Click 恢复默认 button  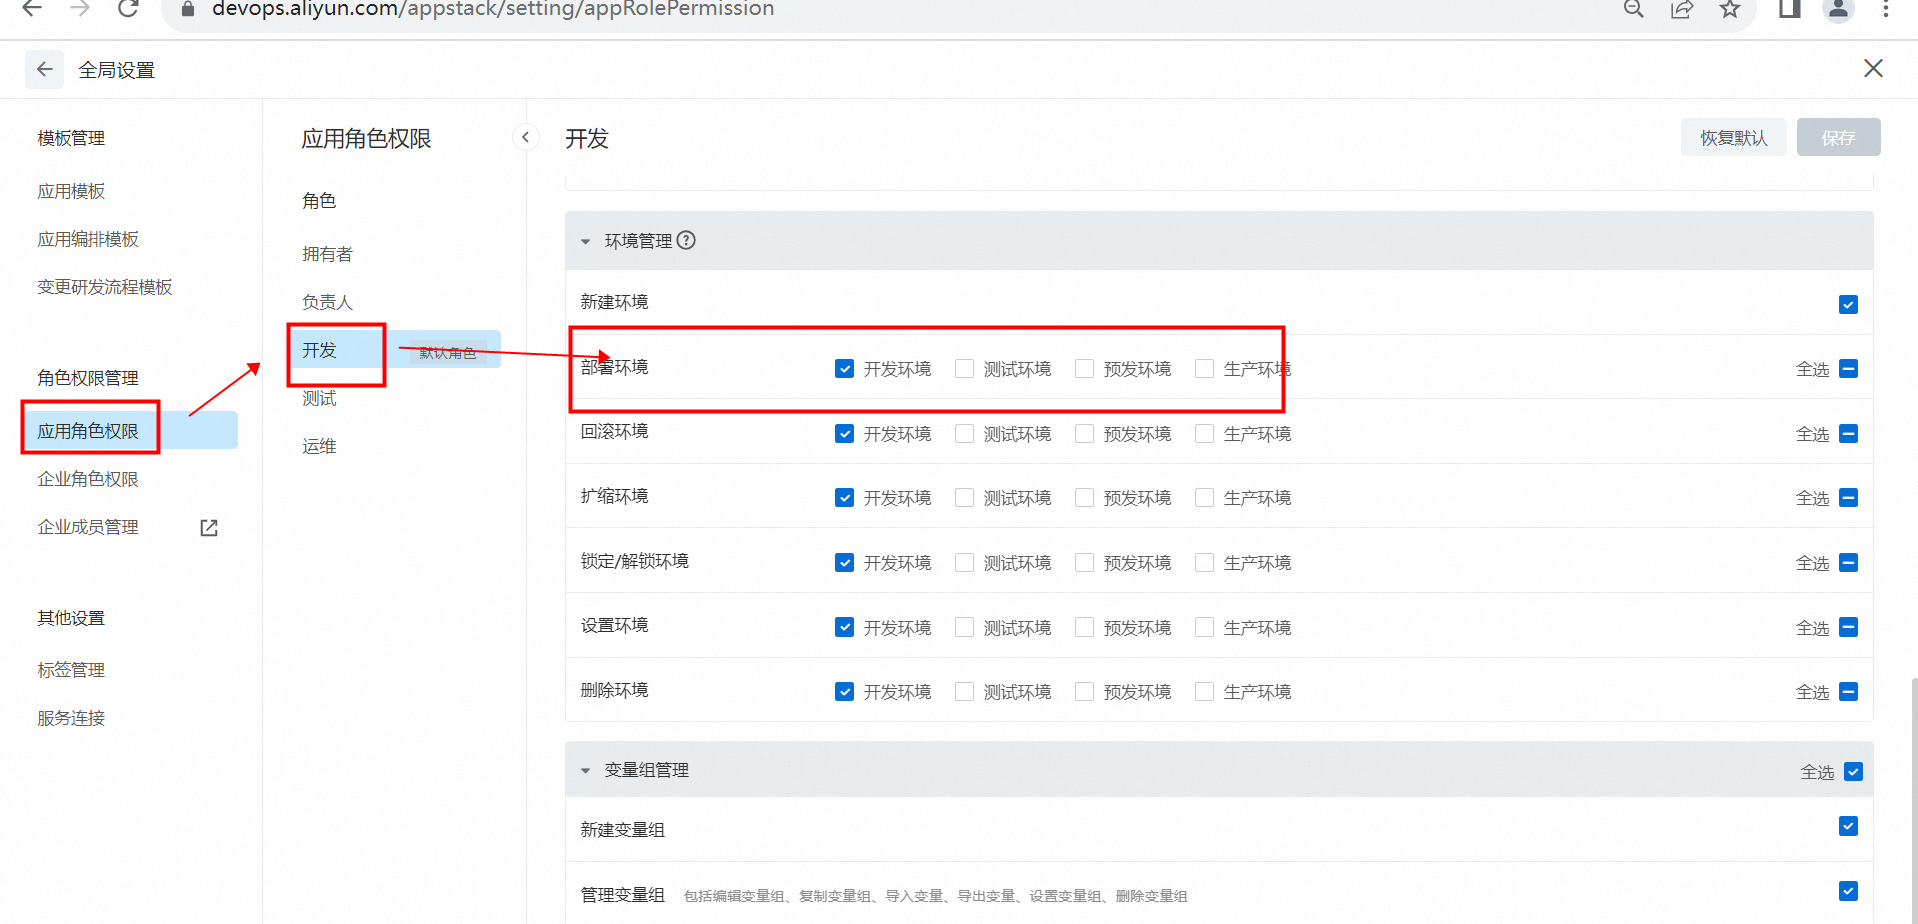tap(1733, 137)
